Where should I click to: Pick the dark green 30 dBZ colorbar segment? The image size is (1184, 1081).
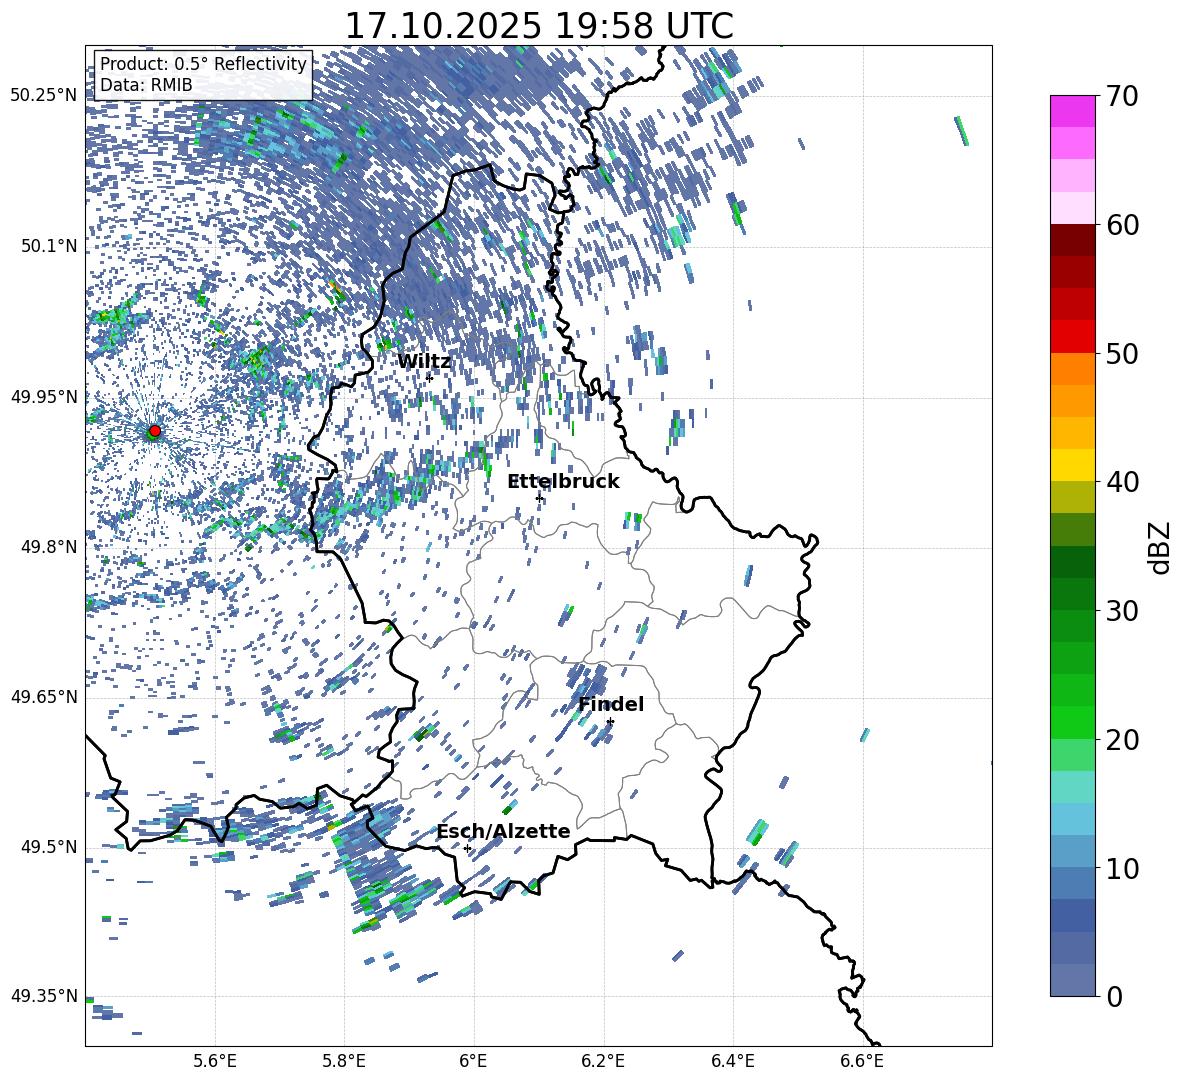tap(1072, 594)
